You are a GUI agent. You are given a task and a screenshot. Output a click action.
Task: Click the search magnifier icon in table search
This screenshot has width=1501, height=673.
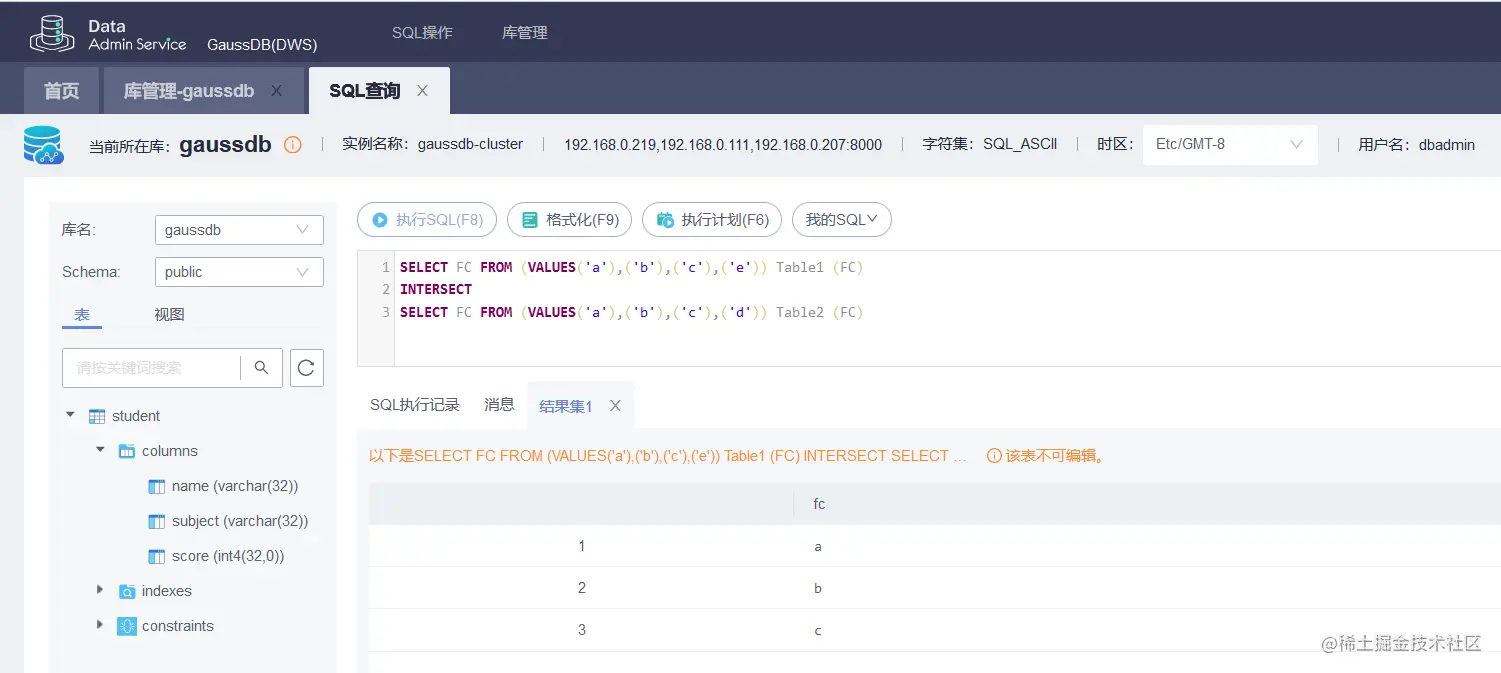262,368
